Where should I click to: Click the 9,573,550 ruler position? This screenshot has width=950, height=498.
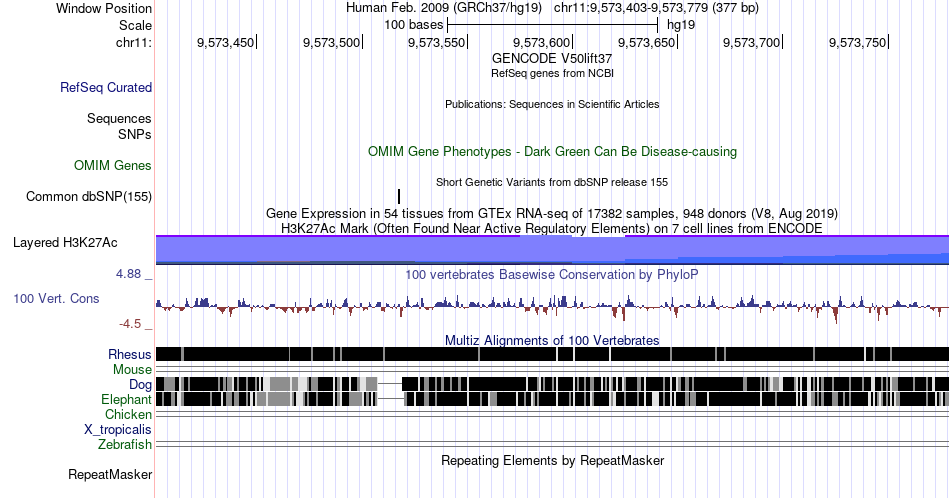click(x=436, y=42)
